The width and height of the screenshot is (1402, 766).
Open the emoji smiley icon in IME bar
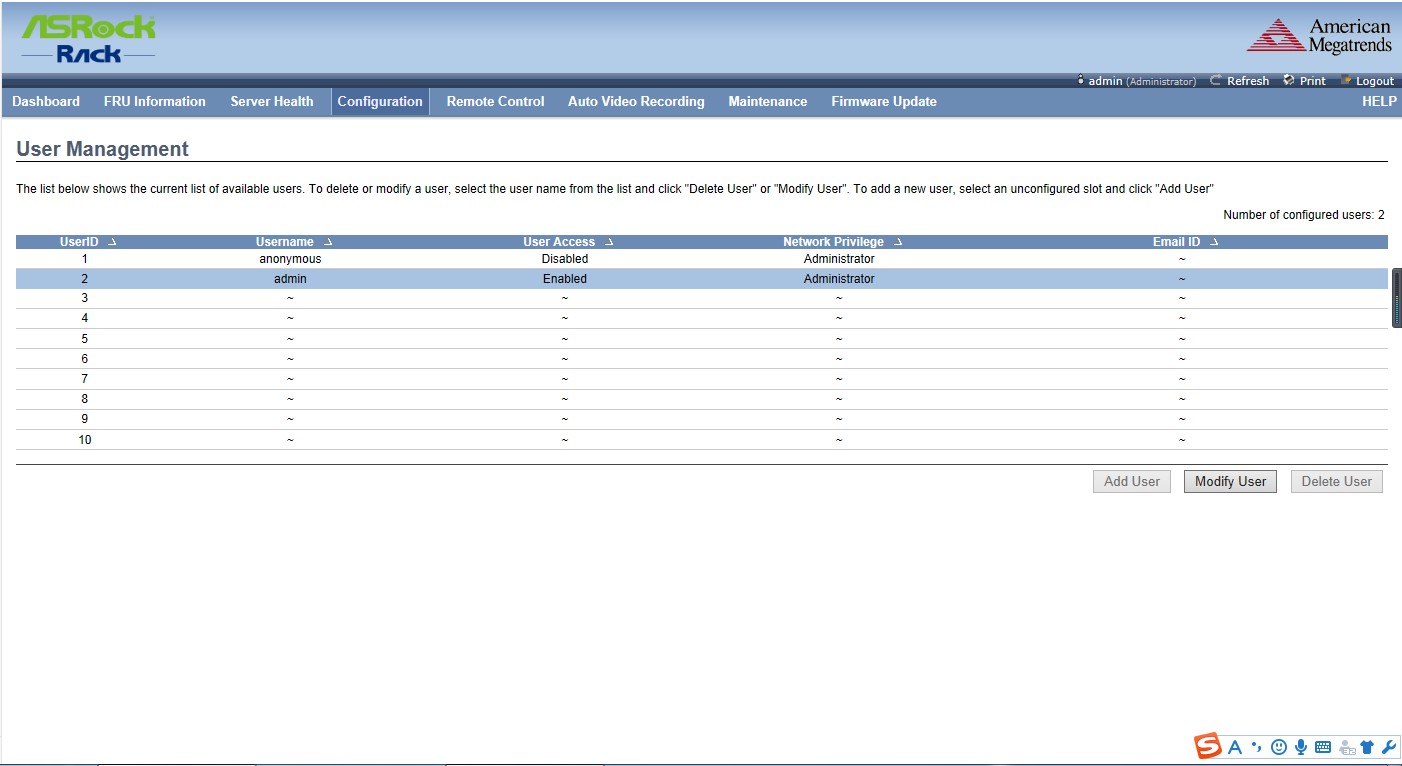click(x=1278, y=747)
